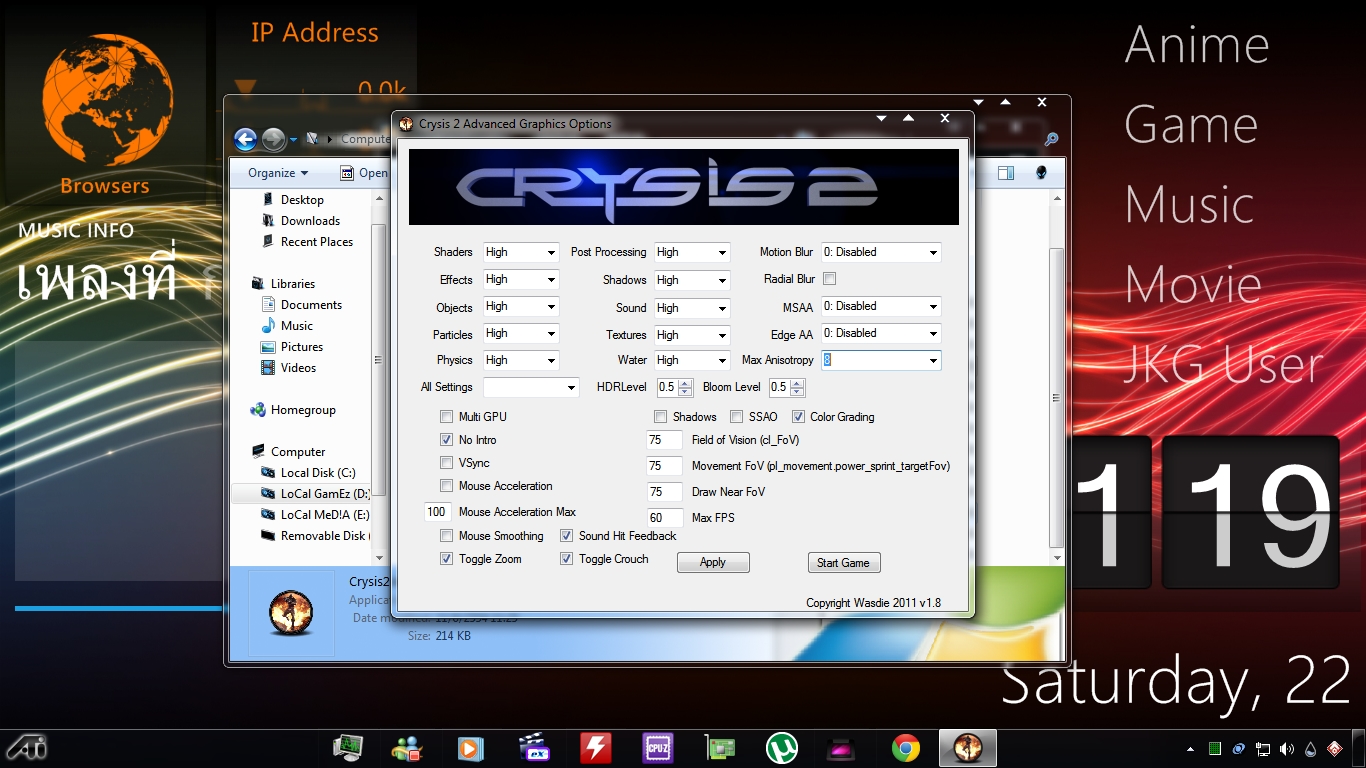Click the Game desktop link
This screenshot has height=768, width=1366.
pyautogui.click(x=1190, y=125)
